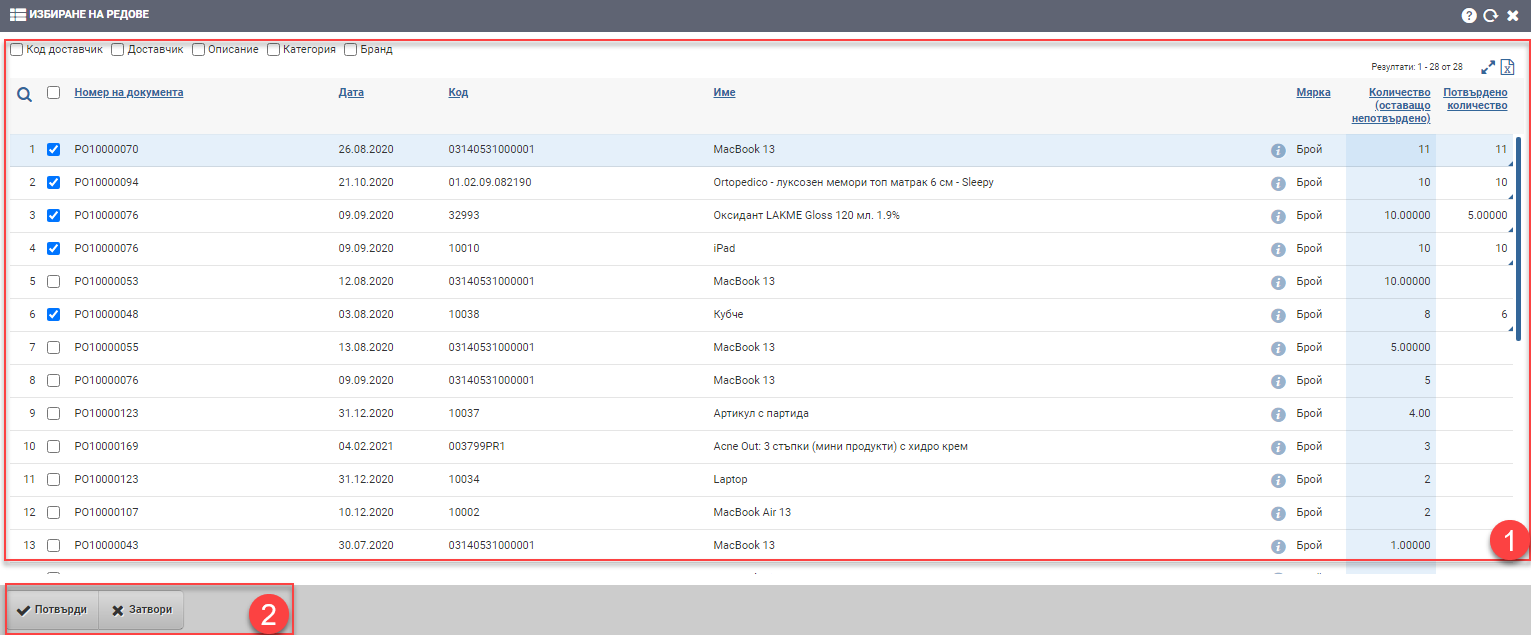Sort by Потвърдено количество header
Viewport: 1531px width, 635px height.
click(1475, 99)
